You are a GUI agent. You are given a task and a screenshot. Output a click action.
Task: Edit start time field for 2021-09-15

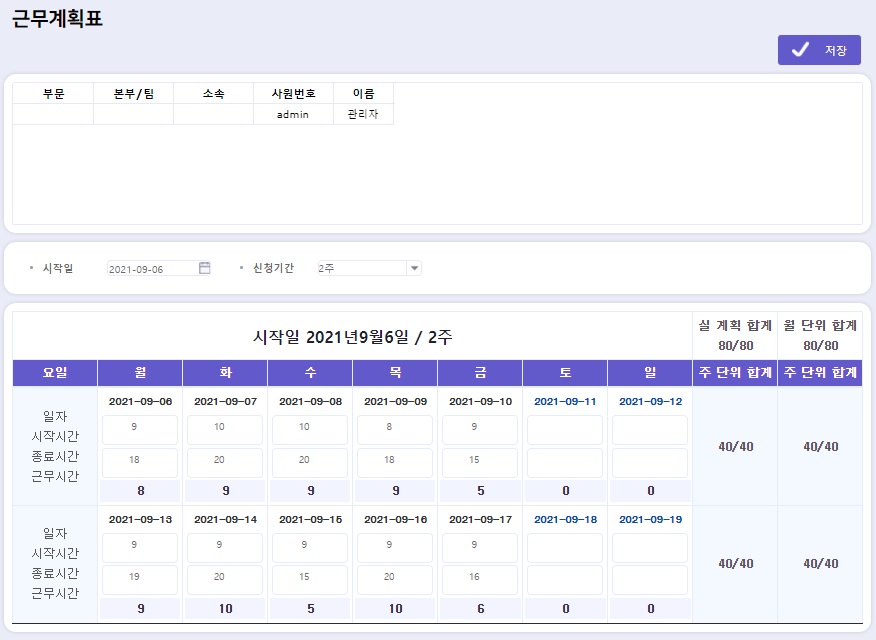click(310, 547)
